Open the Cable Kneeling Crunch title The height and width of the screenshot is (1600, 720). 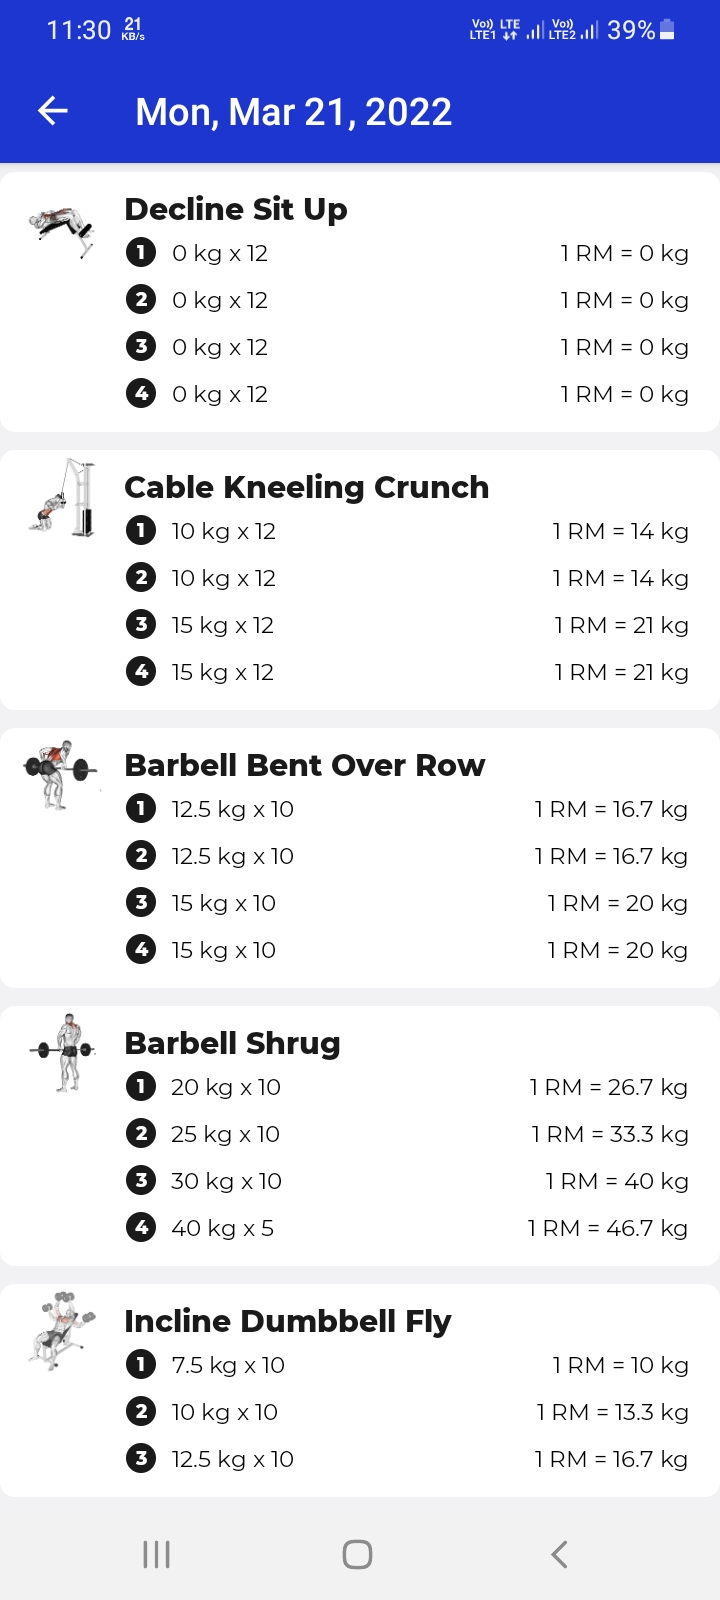(x=306, y=487)
